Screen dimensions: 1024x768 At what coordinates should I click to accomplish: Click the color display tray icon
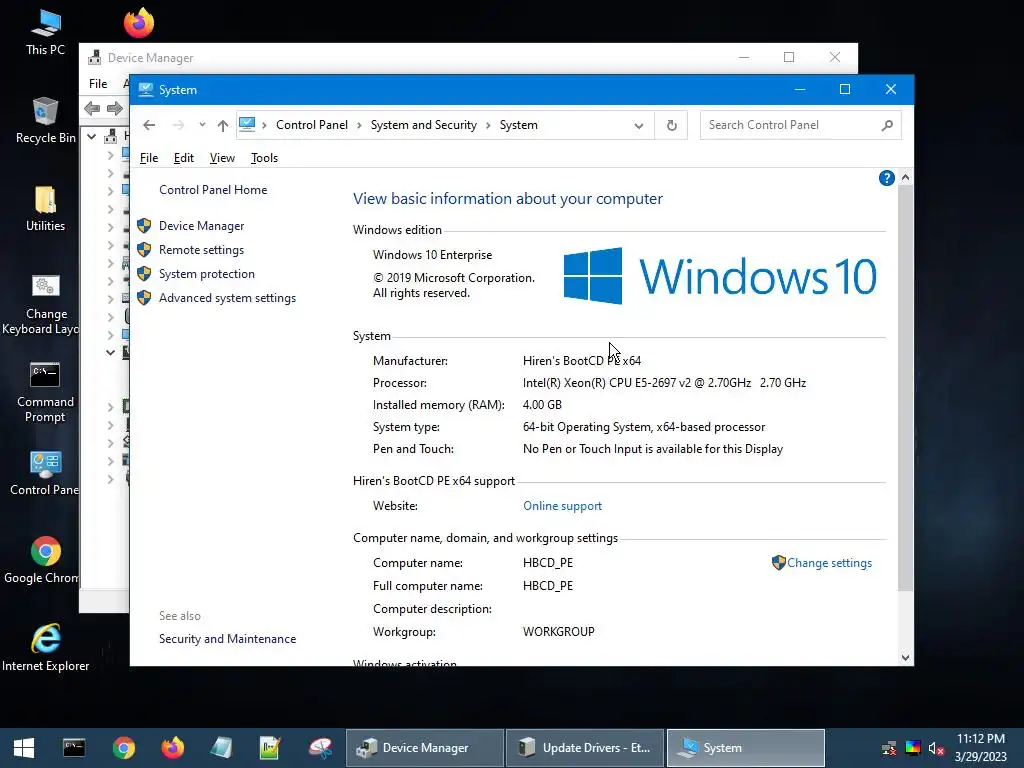913,748
